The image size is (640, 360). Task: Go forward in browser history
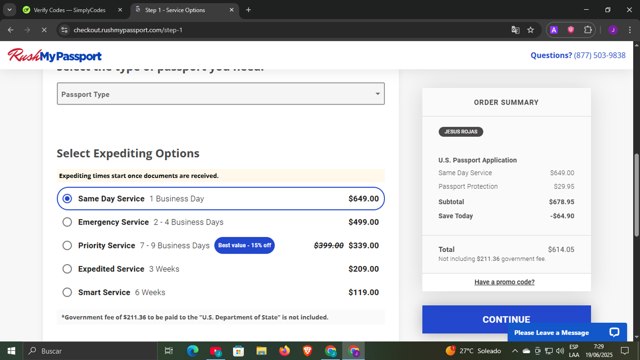27,30
